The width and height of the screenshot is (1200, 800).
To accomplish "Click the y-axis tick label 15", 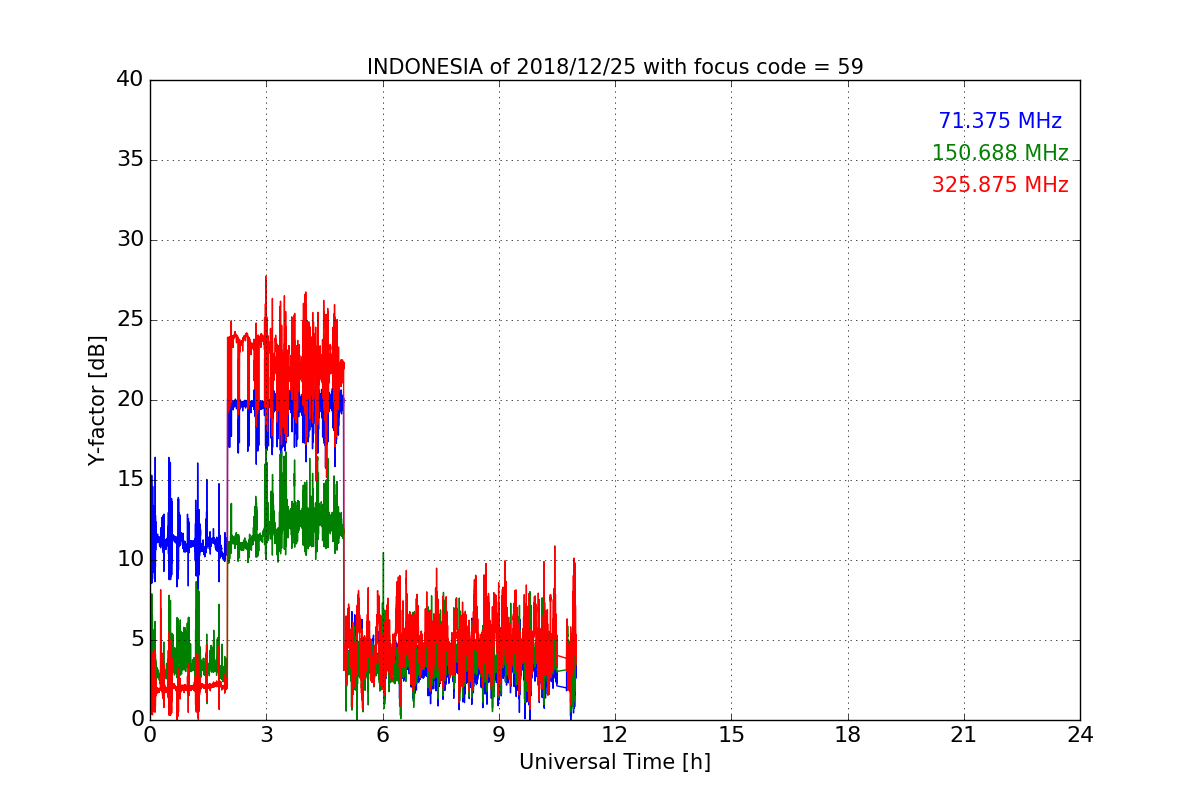I will click(x=131, y=479).
